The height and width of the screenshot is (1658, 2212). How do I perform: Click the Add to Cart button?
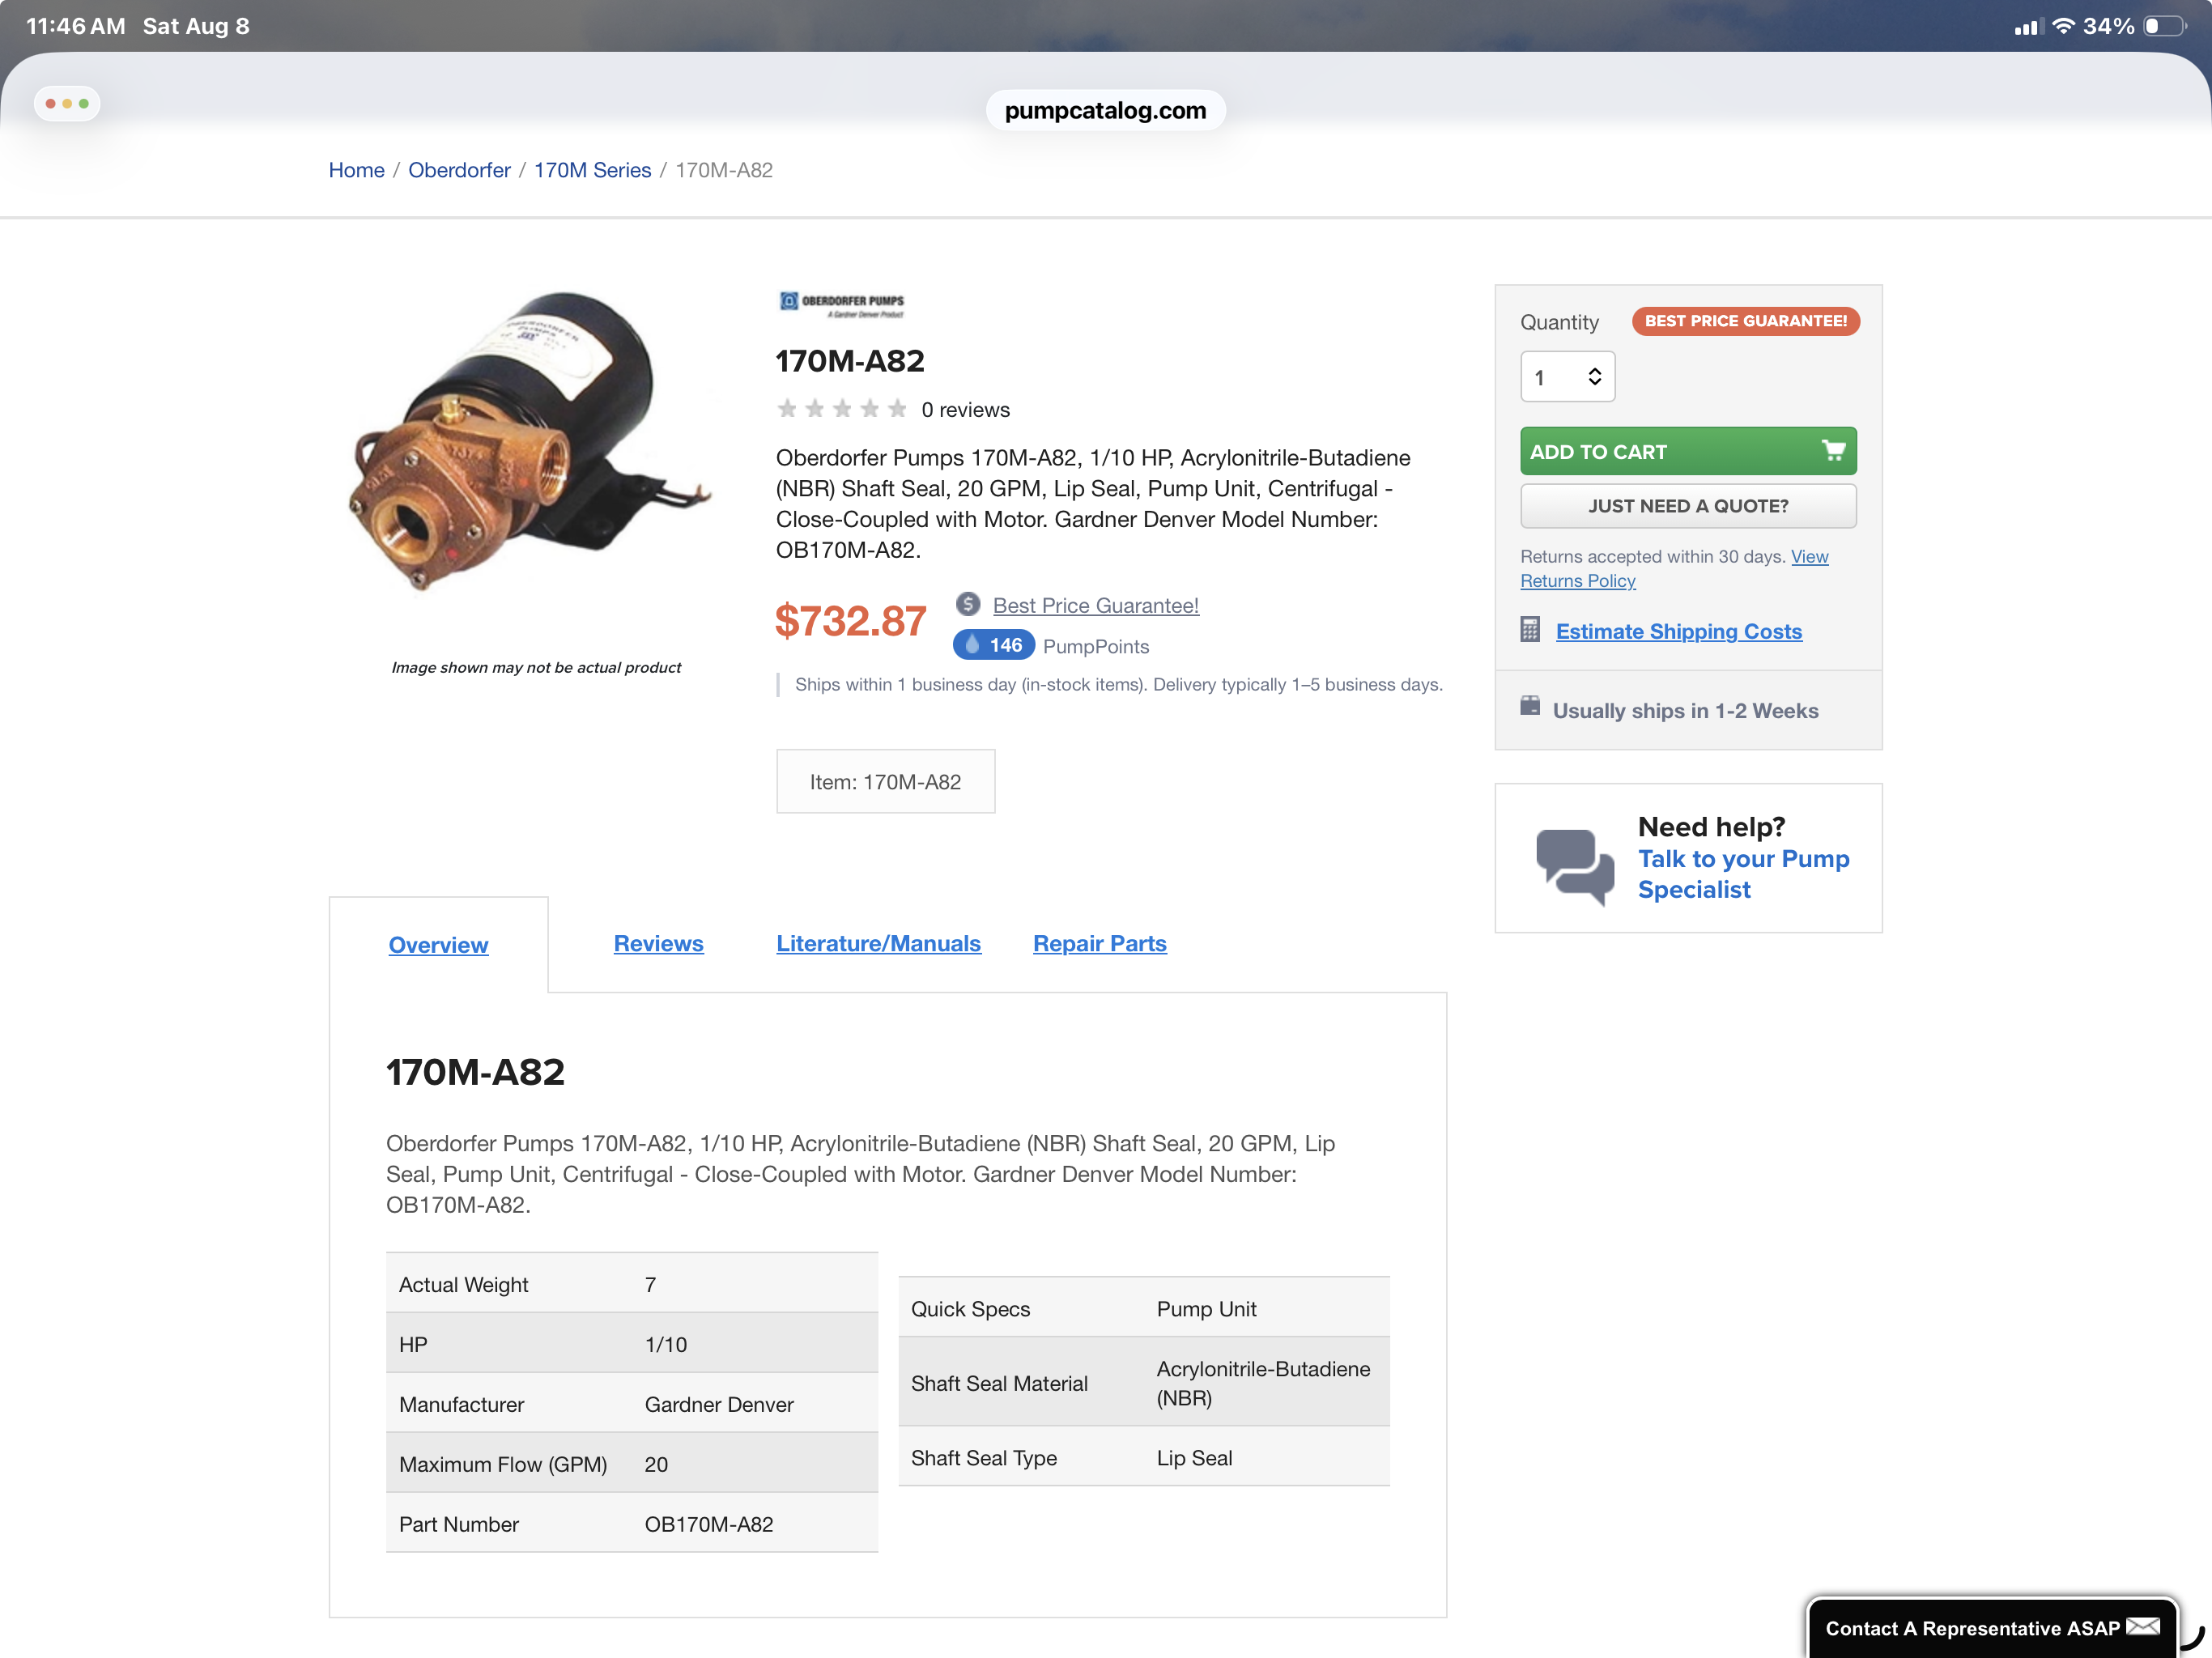pyautogui.click(x=1687, y=451)
